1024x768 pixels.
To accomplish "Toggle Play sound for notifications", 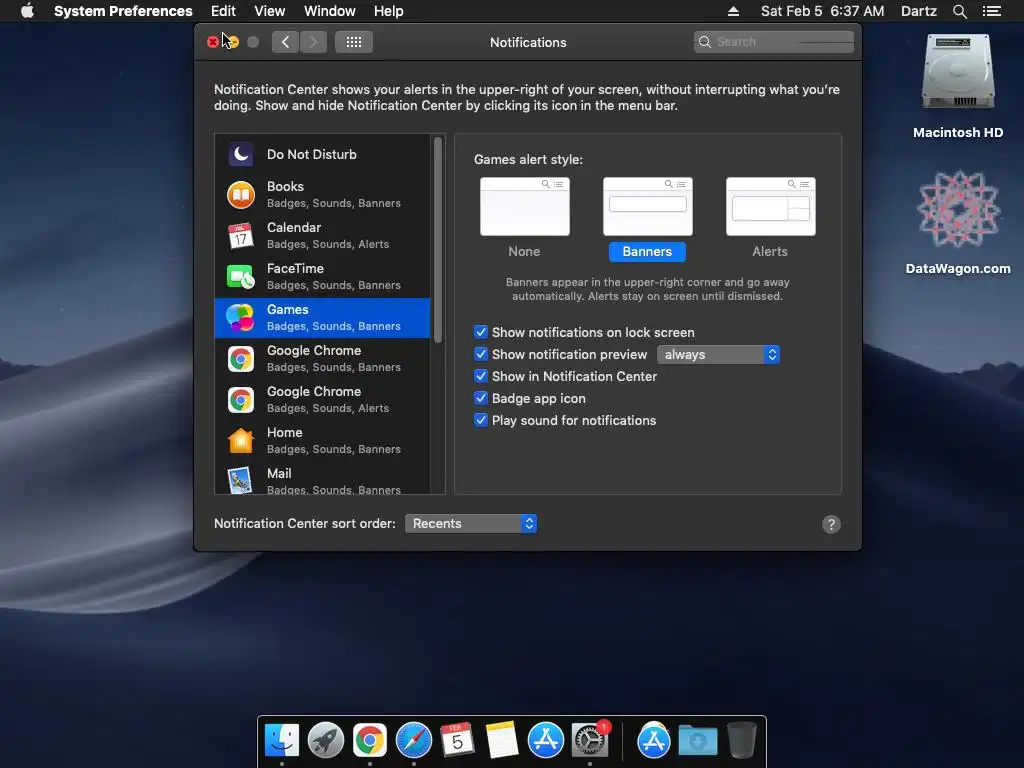I will point(481,420).
